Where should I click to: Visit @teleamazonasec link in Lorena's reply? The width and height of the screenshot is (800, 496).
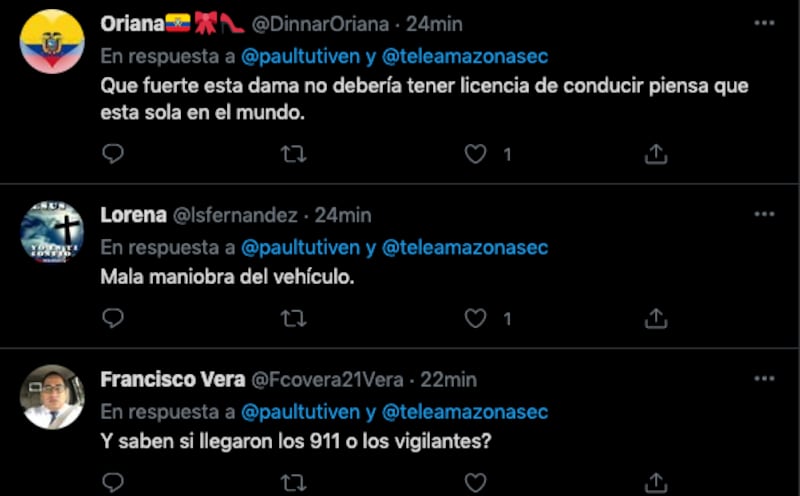[x=465, y=247]
